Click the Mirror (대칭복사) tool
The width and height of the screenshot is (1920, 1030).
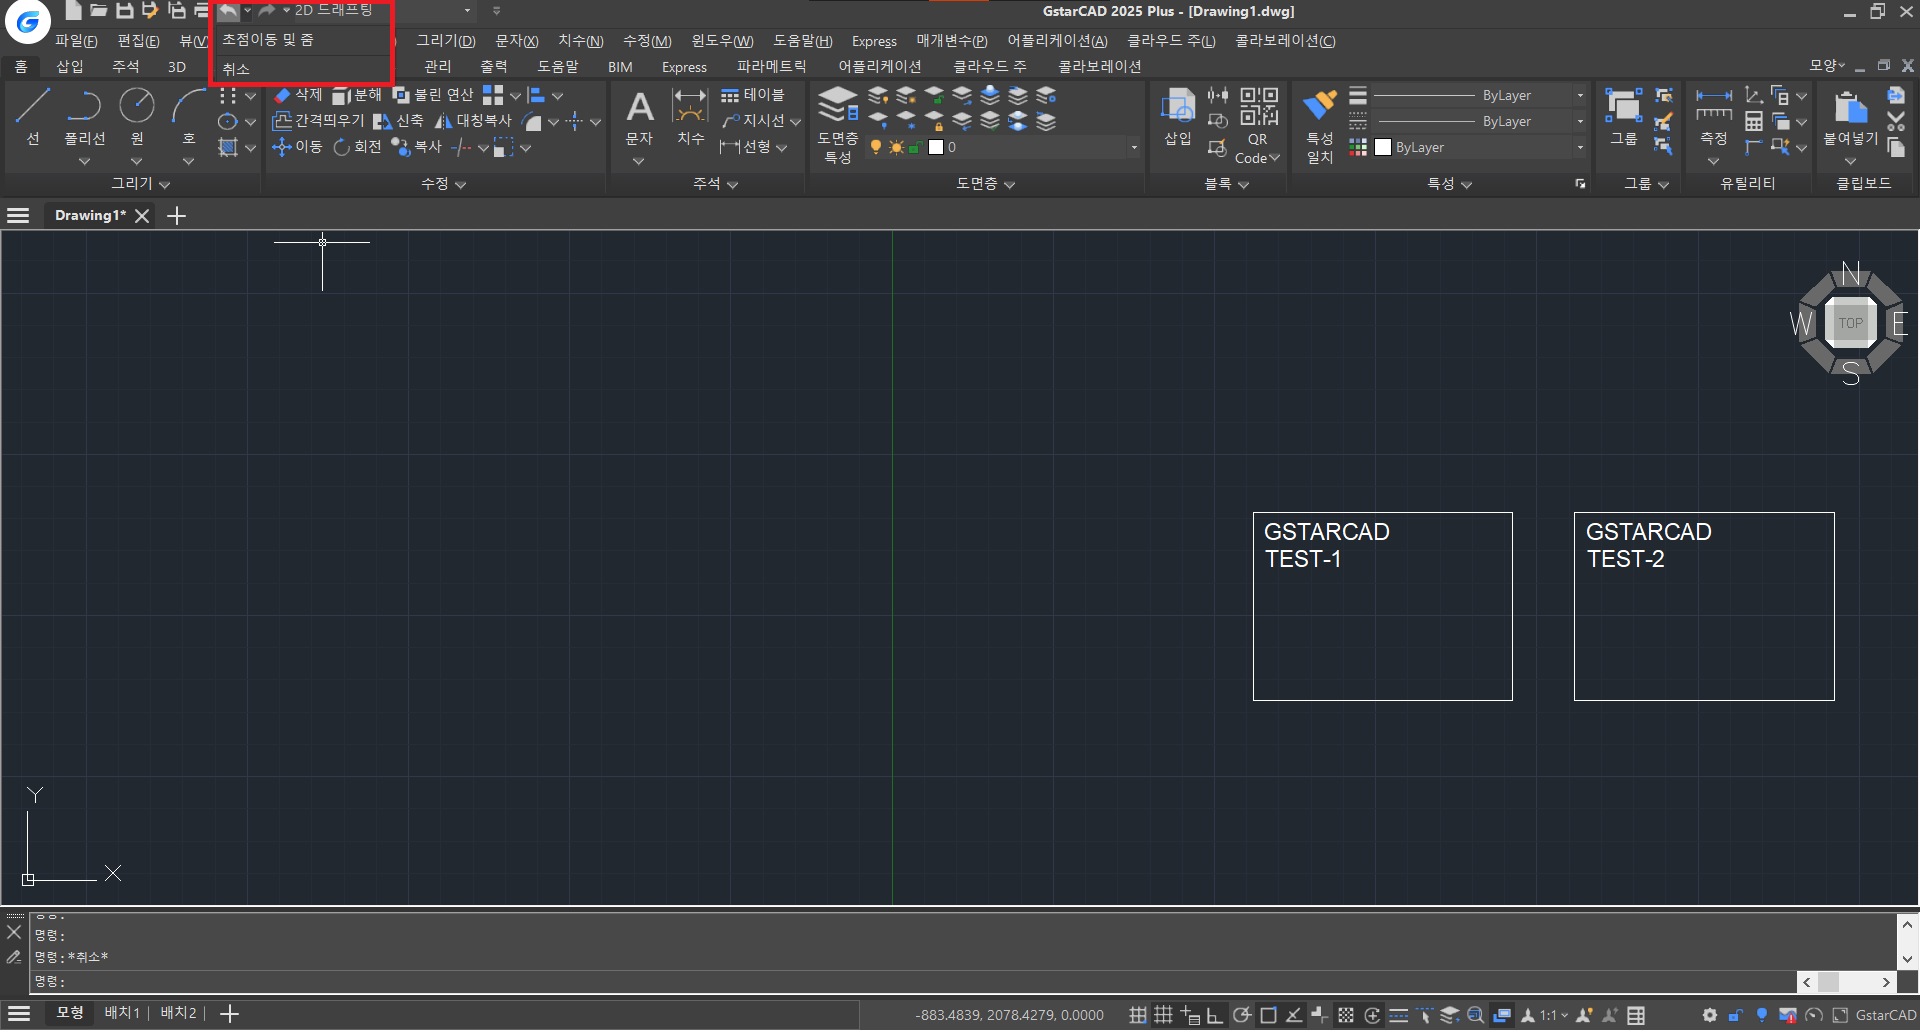pyautogui.click(x=473, y=121)
